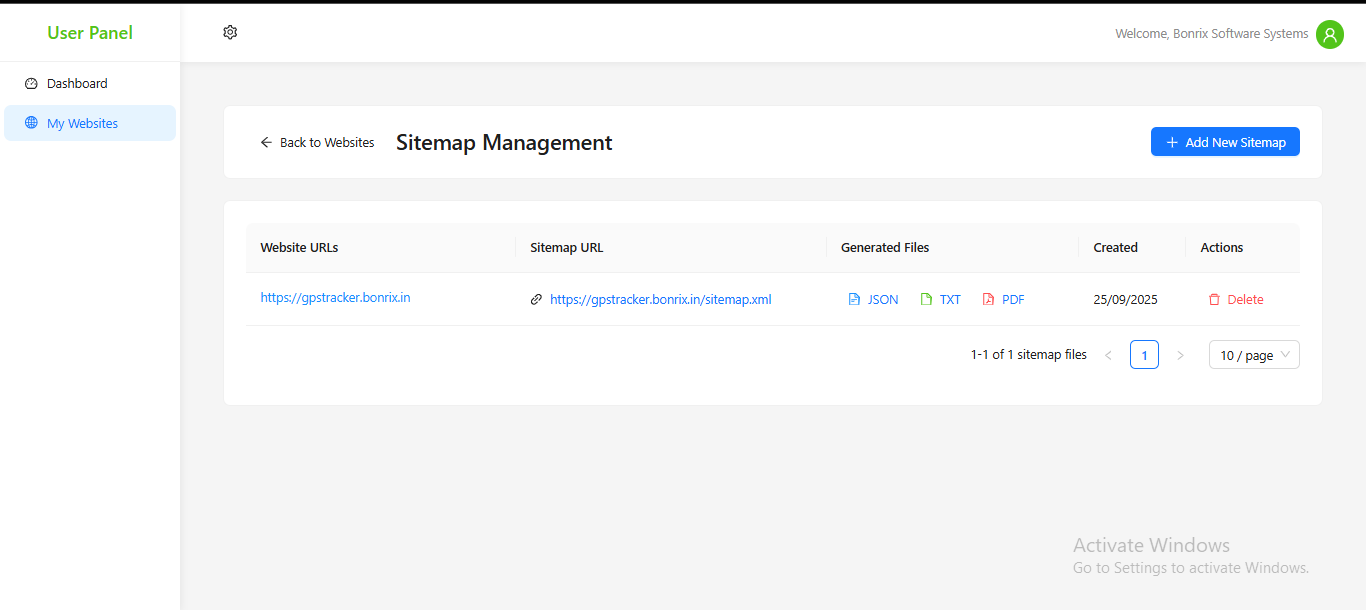The width and height of the screenshot is (1366, 610).
Task: Switch to My Websites in the sidebar
Action: (x=82, y=122)
